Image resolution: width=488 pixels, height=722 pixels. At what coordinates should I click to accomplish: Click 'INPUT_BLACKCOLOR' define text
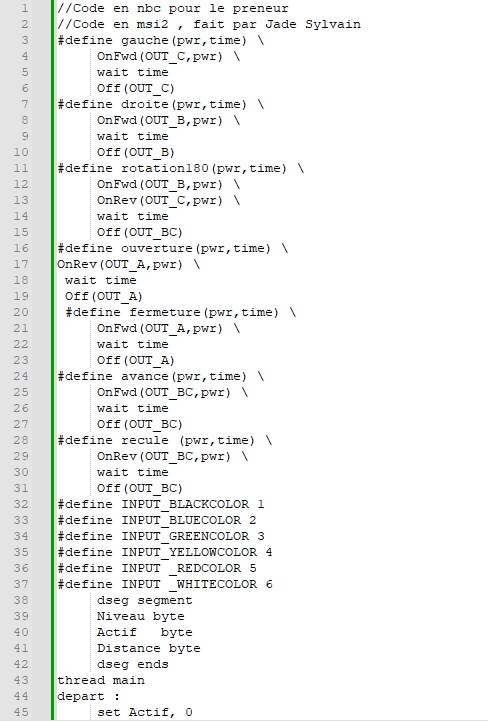click(x=185, y=505)
